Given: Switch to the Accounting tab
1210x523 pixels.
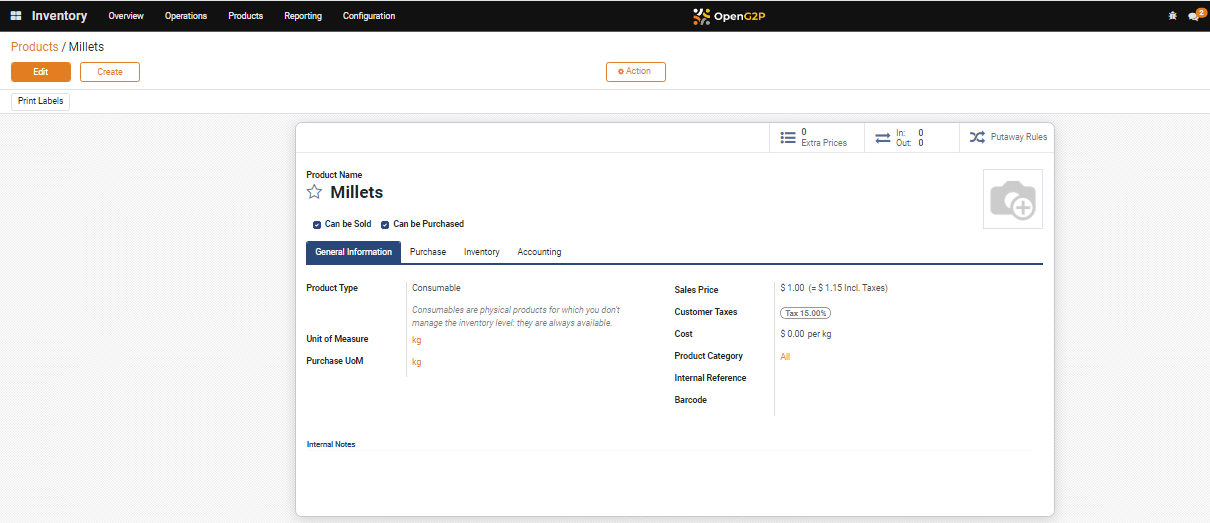Looking at the screenshot, I should 539,252.
